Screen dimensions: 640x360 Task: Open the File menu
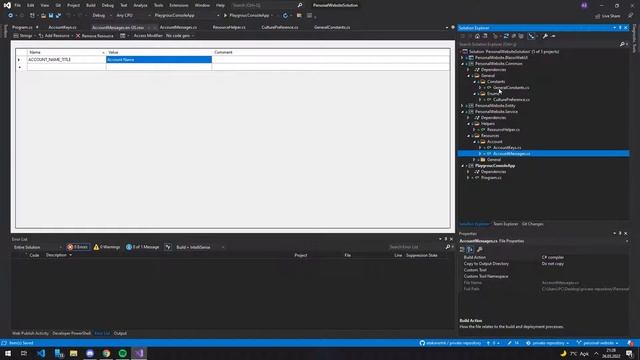(x=18, y=5)
